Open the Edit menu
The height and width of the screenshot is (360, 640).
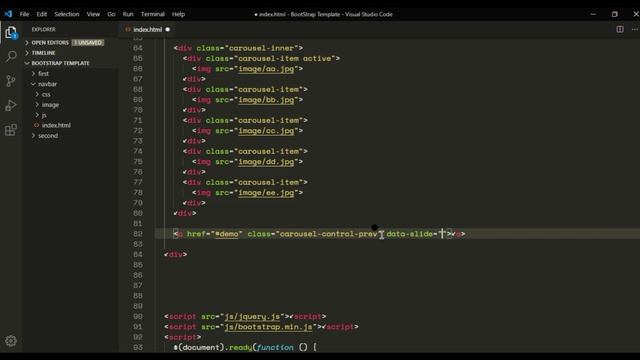coord(42,14)
